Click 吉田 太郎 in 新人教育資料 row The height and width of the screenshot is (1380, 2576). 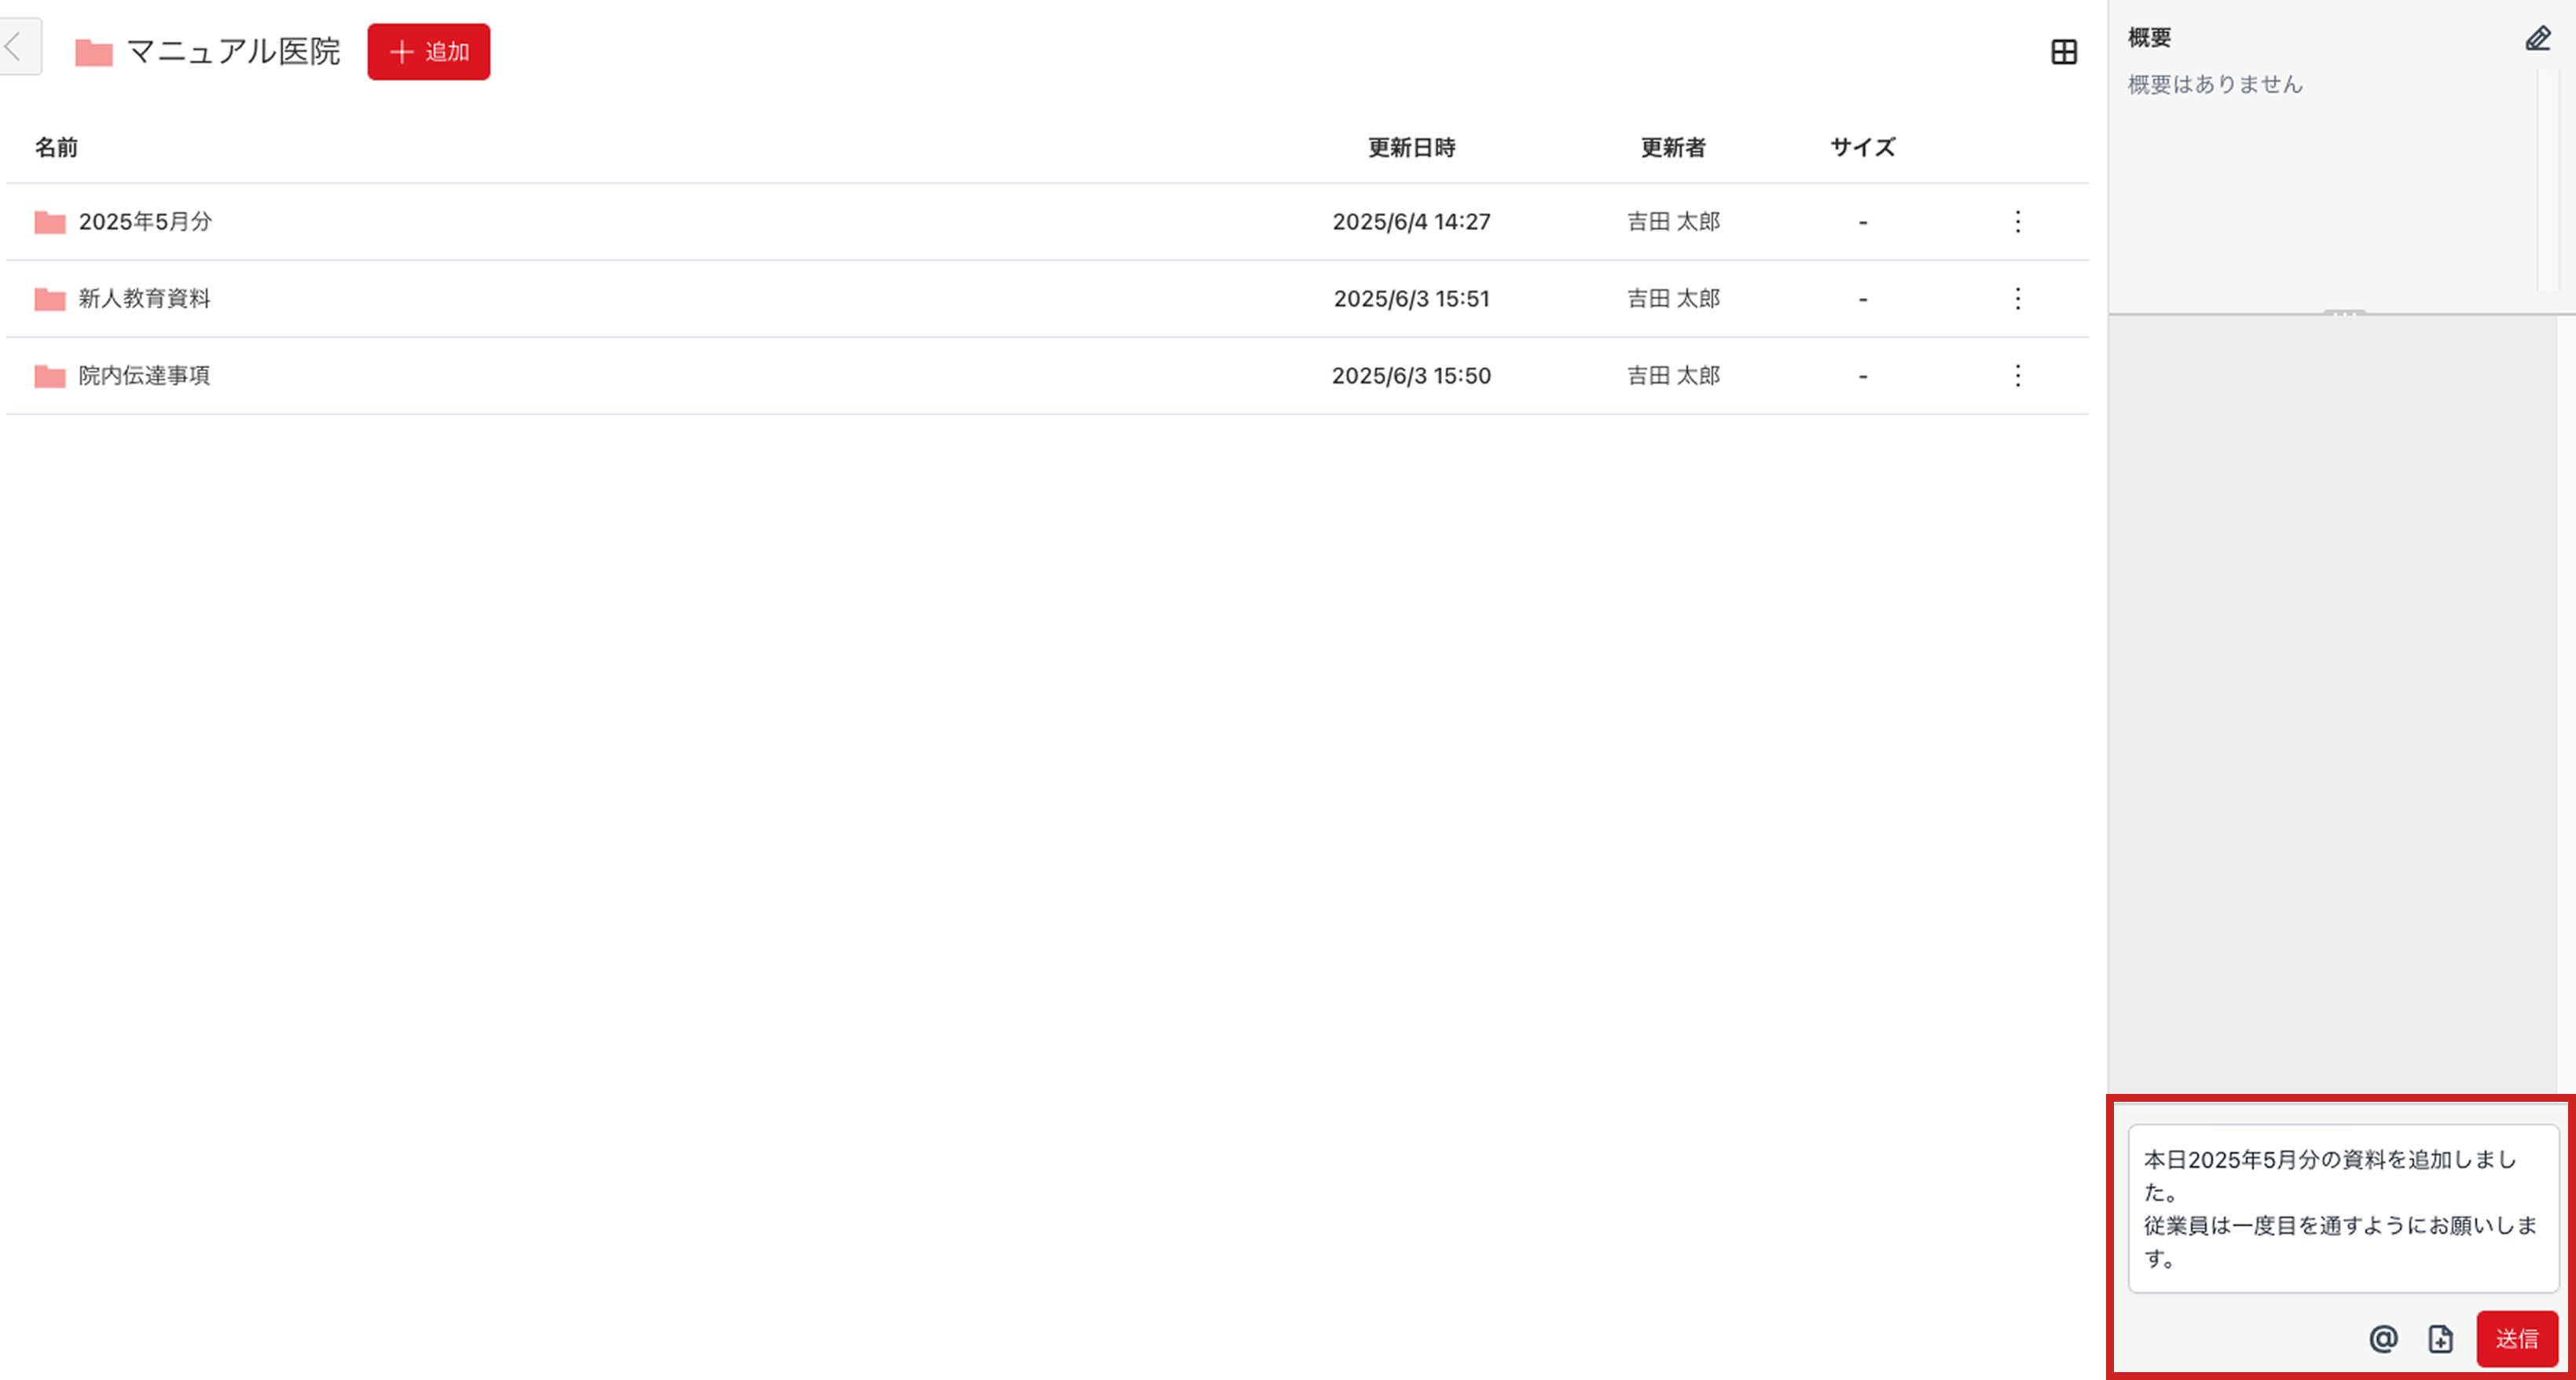point(1673,298)
